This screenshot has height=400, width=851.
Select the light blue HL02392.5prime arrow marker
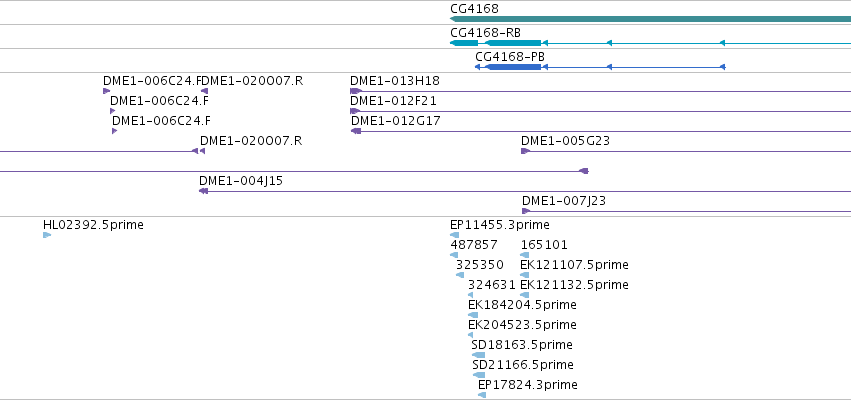pyautogui.click(x=47, y=235)
